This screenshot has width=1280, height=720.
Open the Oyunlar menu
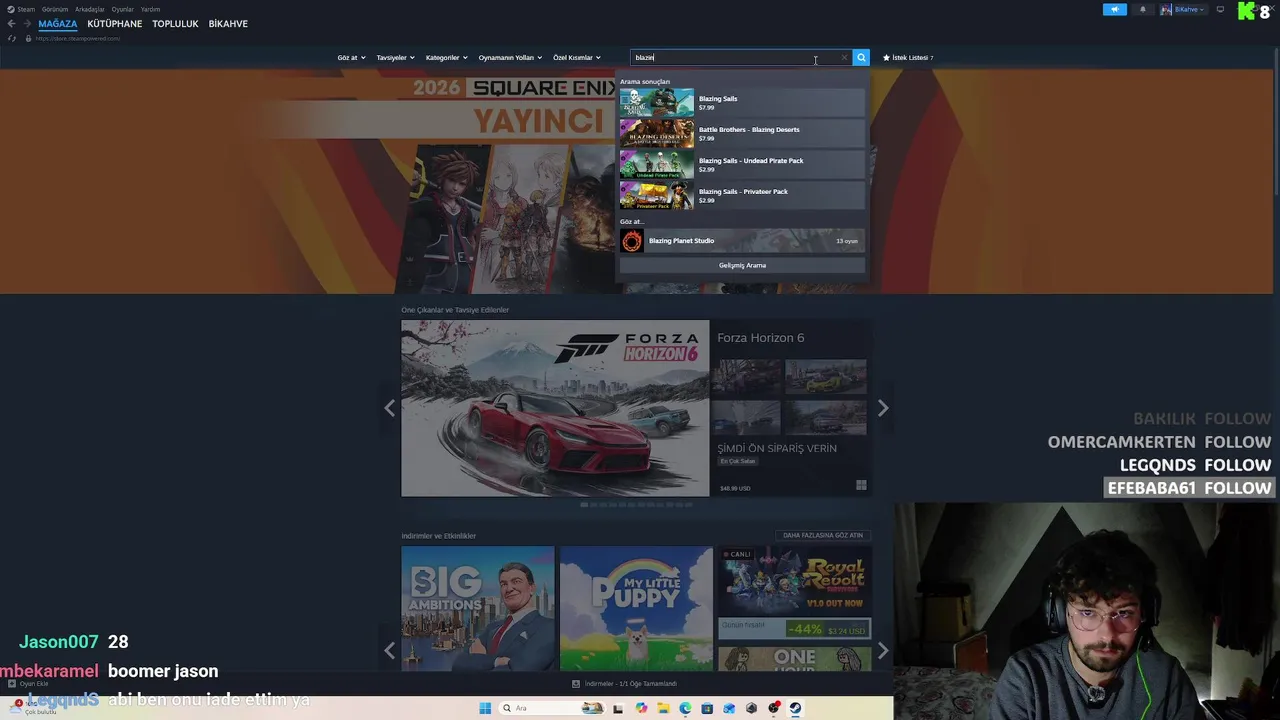(x=122, y=9)
